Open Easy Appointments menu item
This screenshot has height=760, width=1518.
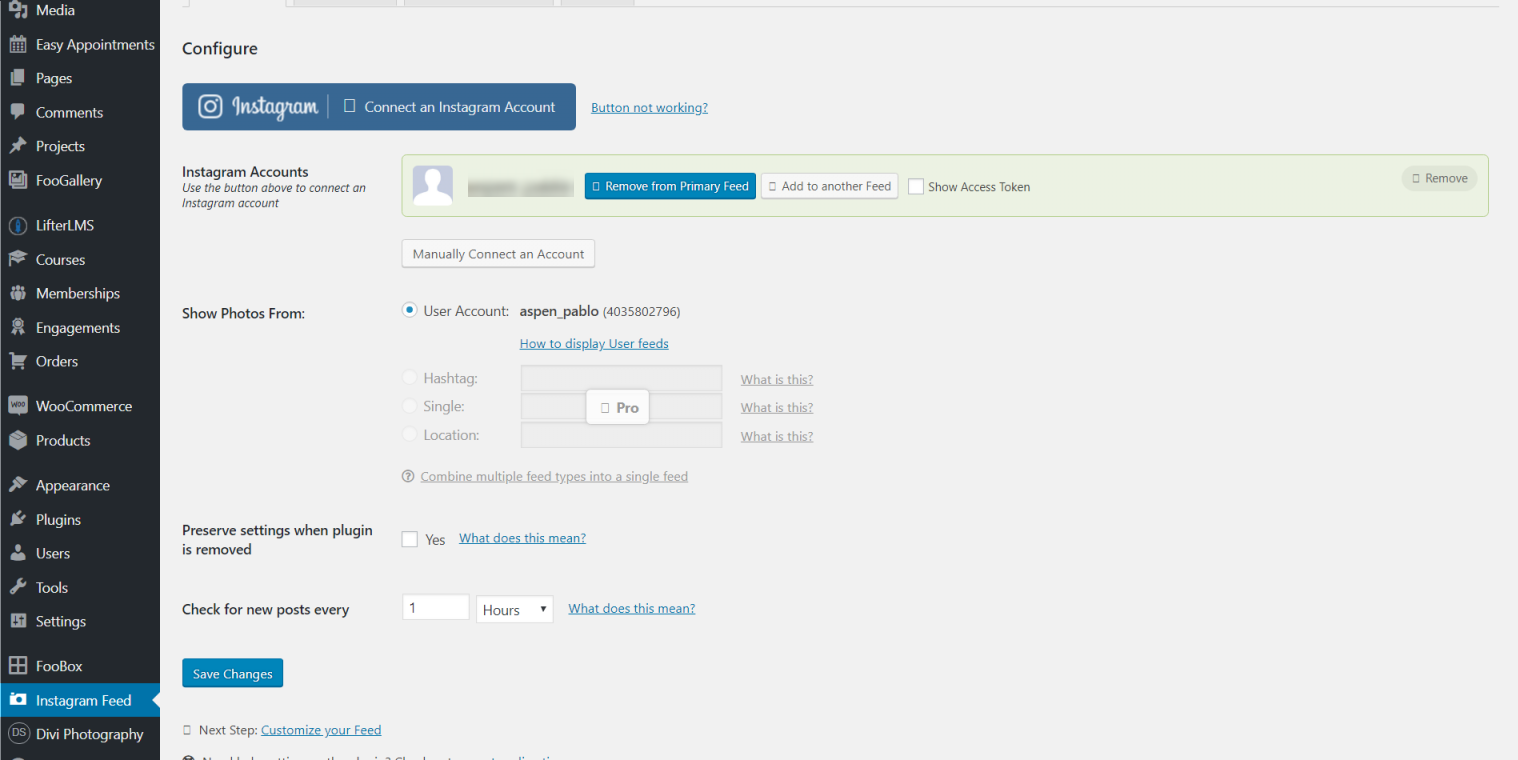80,45
